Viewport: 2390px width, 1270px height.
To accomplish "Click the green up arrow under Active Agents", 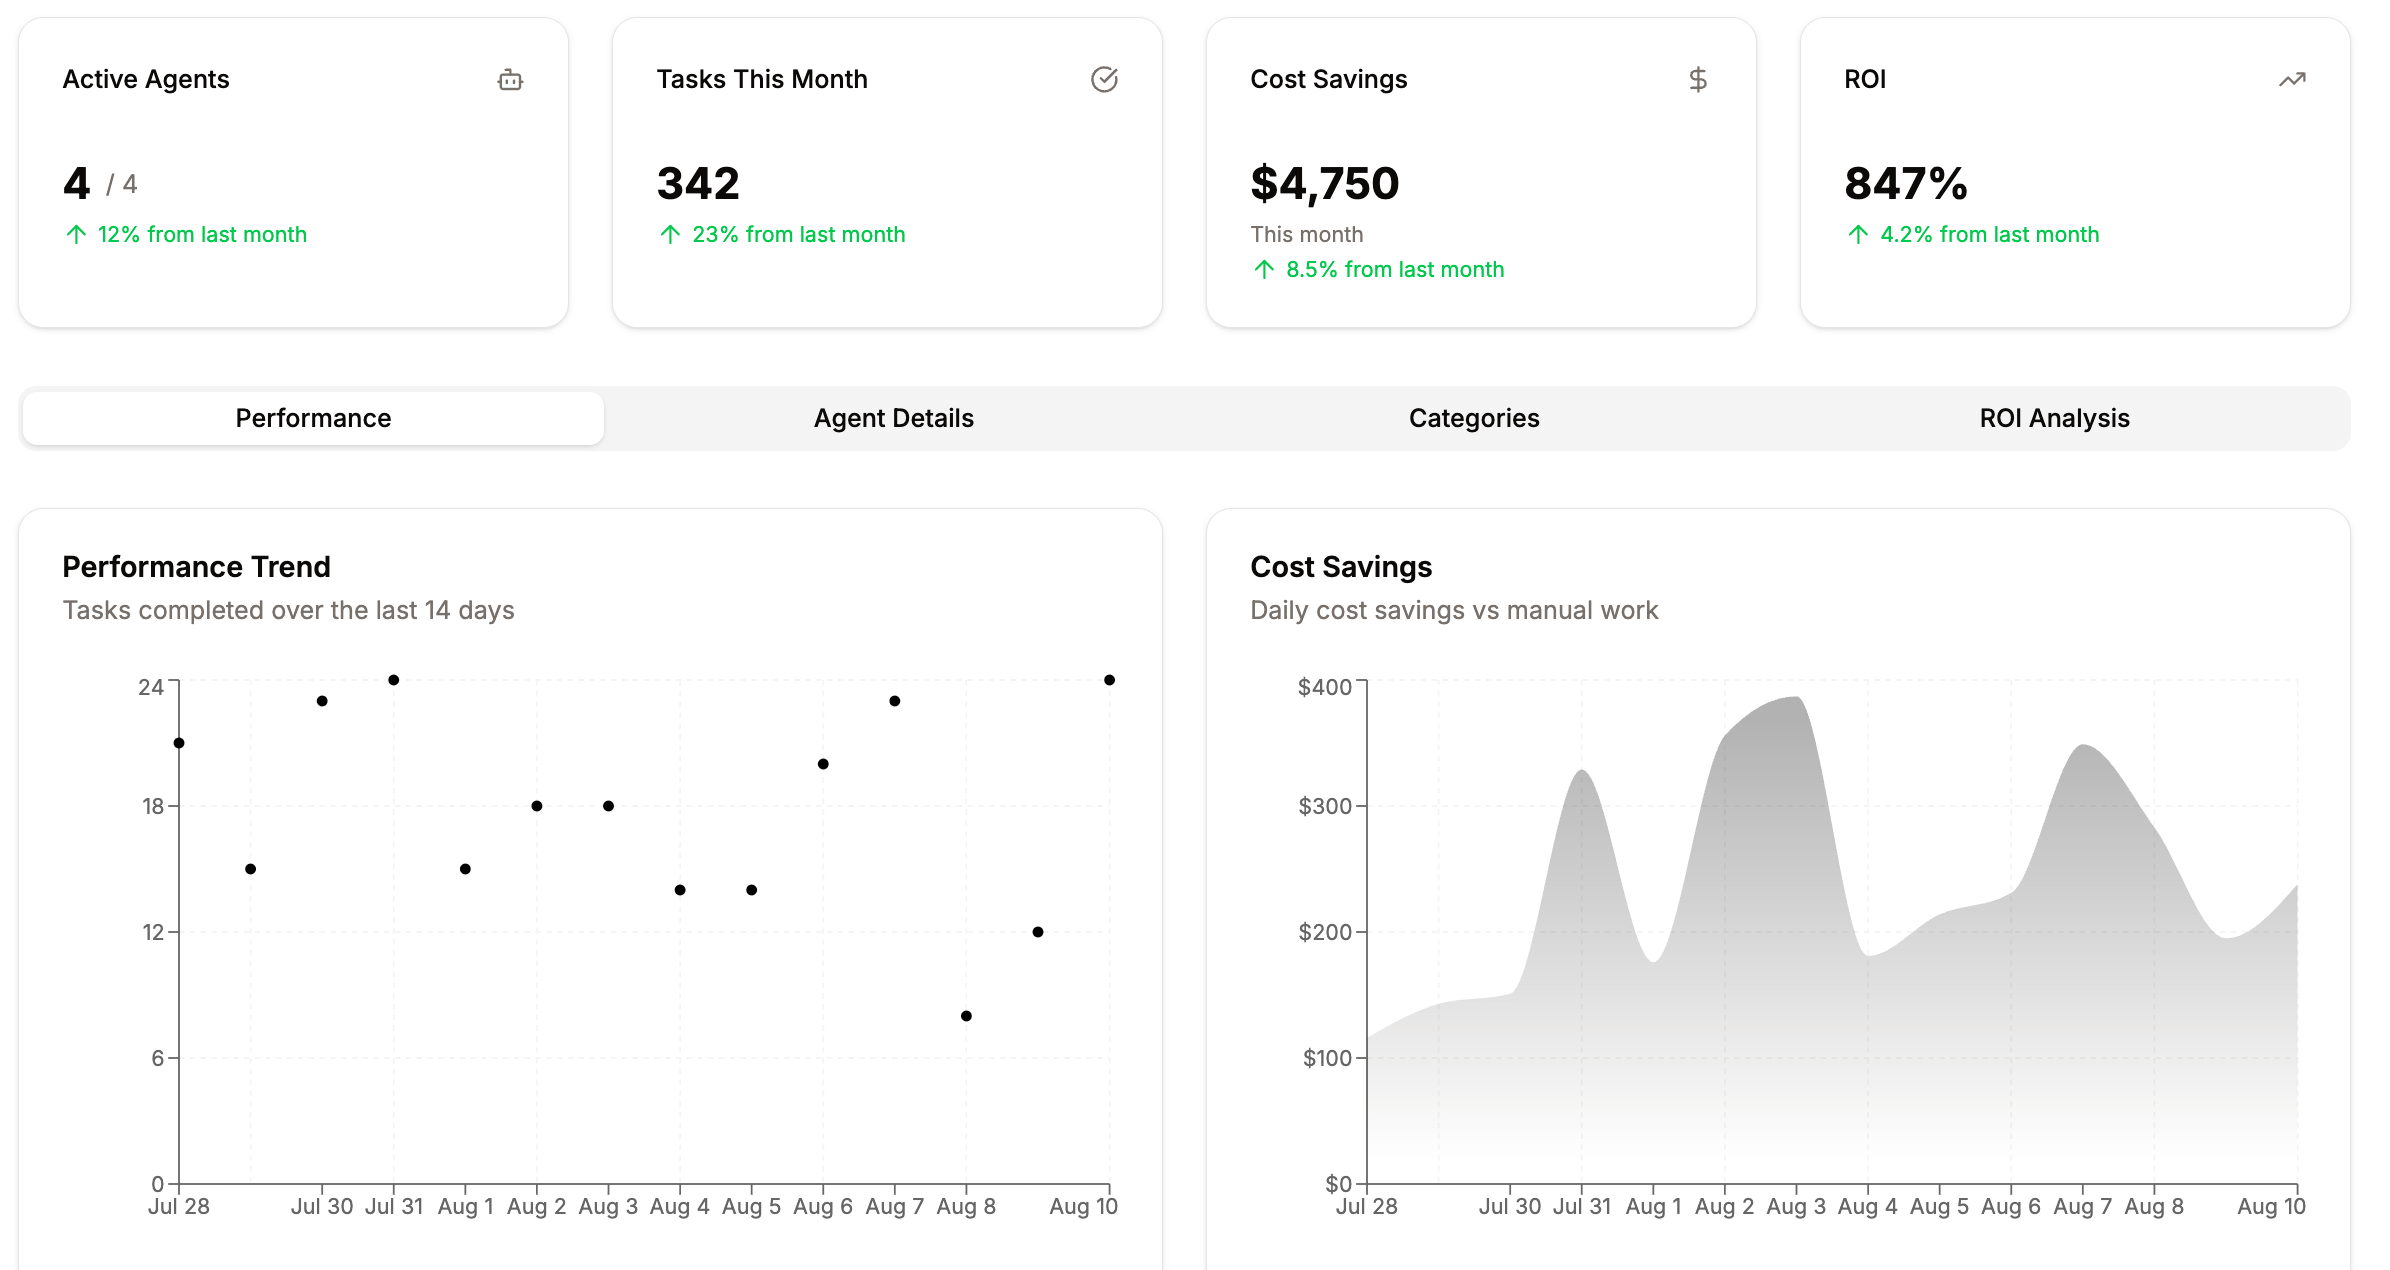I will click(76, 234).
